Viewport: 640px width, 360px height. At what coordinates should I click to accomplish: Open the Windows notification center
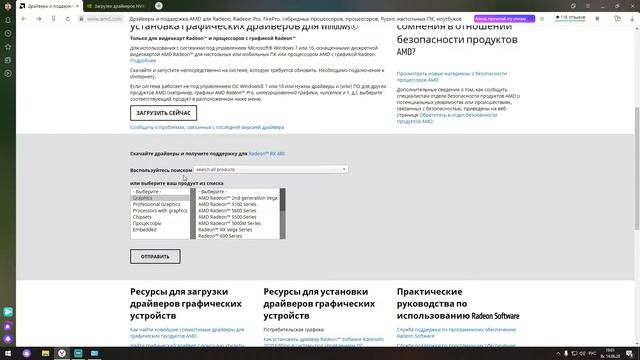click(629, 353)
